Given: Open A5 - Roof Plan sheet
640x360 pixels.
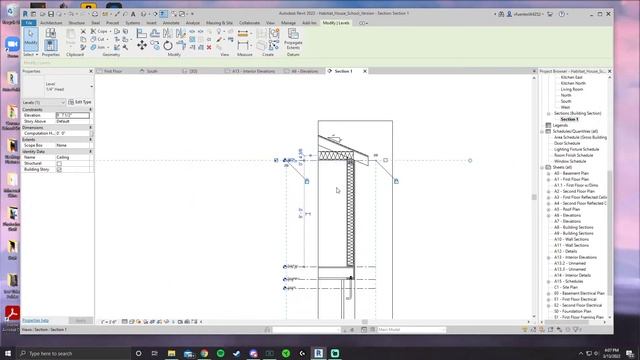Looking at the screenshot, I should click(x=567, y=209).
